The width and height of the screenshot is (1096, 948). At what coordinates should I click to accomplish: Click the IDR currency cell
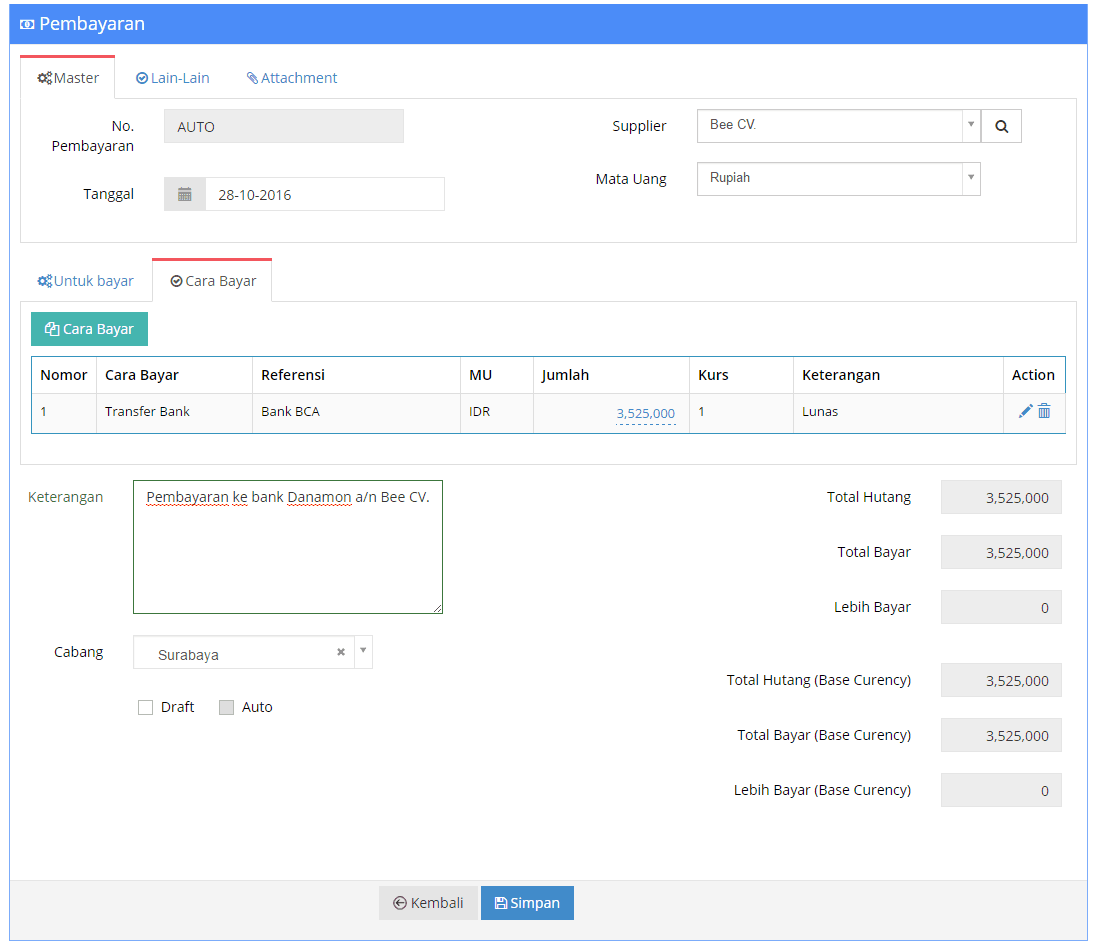click(x=496, y=412)
